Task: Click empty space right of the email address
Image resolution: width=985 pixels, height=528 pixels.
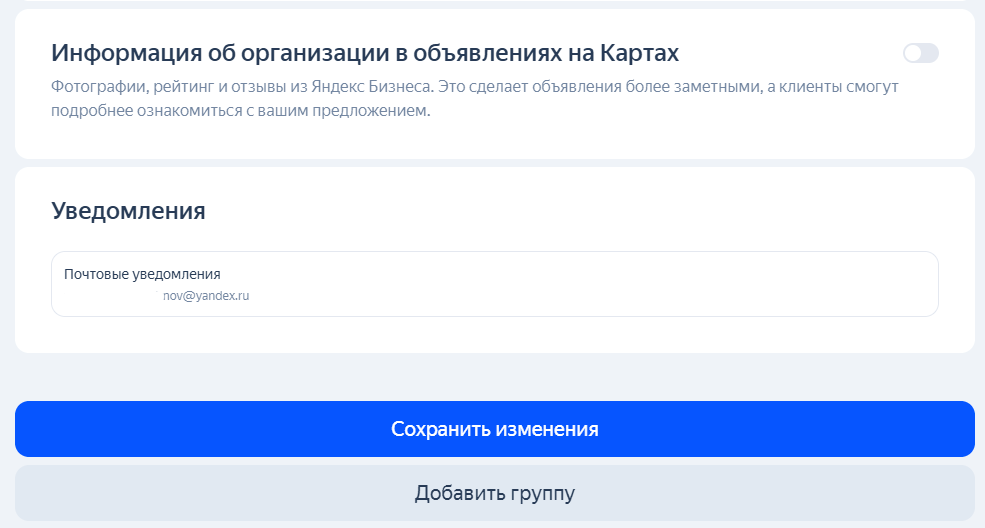Action: (600, 296)
